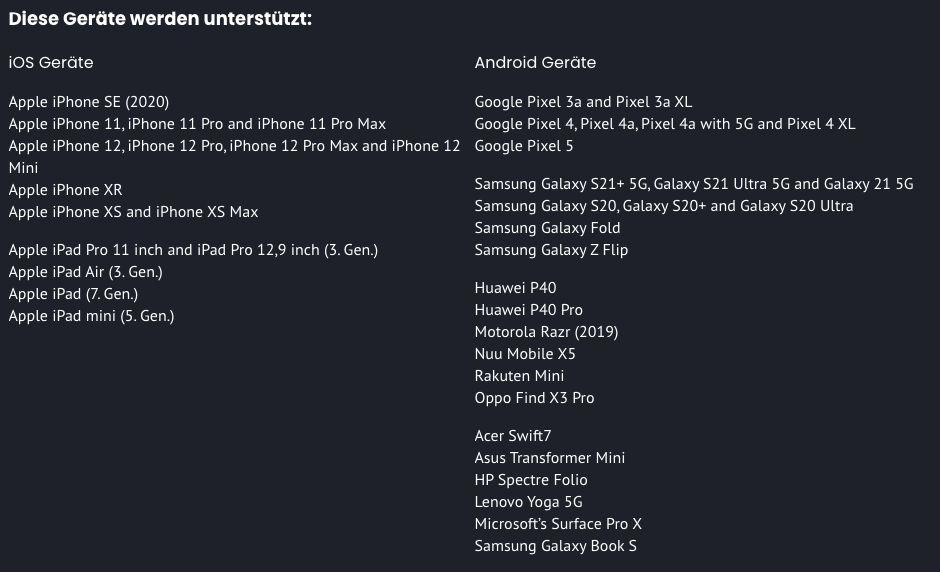
Task: Click Google Pixel 3a and Pixel 3a XL
Action: [583, 102]
